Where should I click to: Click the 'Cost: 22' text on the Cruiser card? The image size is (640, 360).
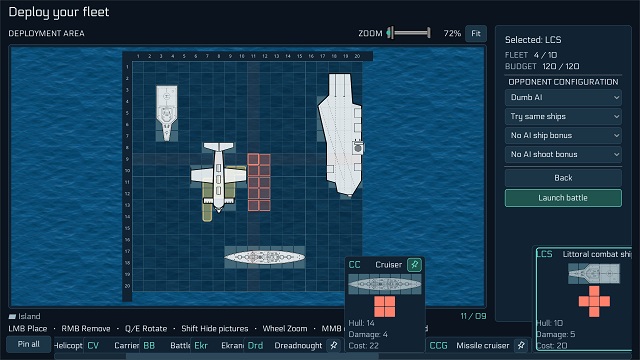tap(363, 345)
